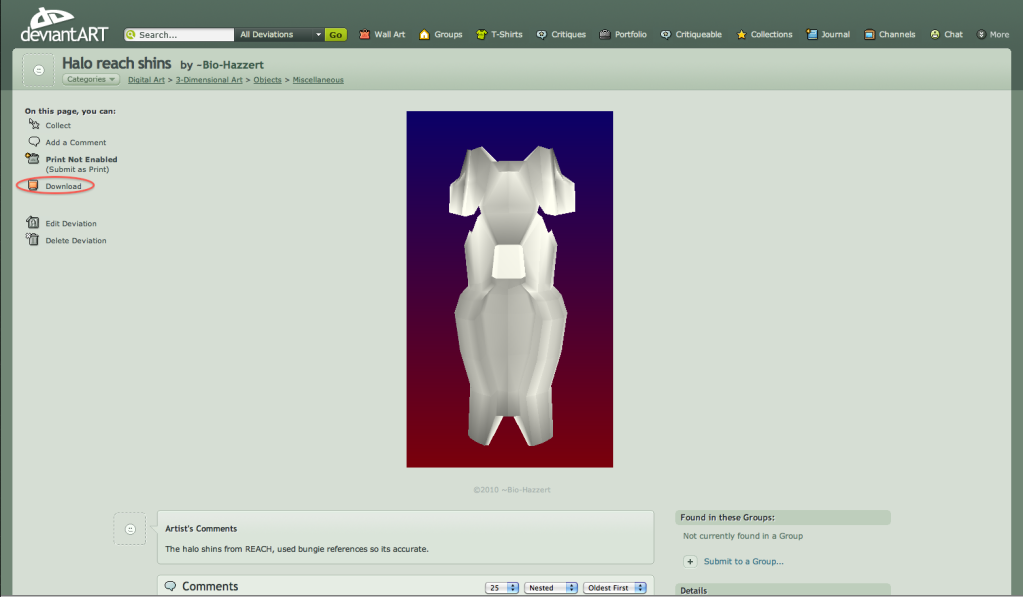The width and height of the screenshot is (1023, 597).
Task: Click the Digital Art breadcrumb link
Action: [146, 80]
